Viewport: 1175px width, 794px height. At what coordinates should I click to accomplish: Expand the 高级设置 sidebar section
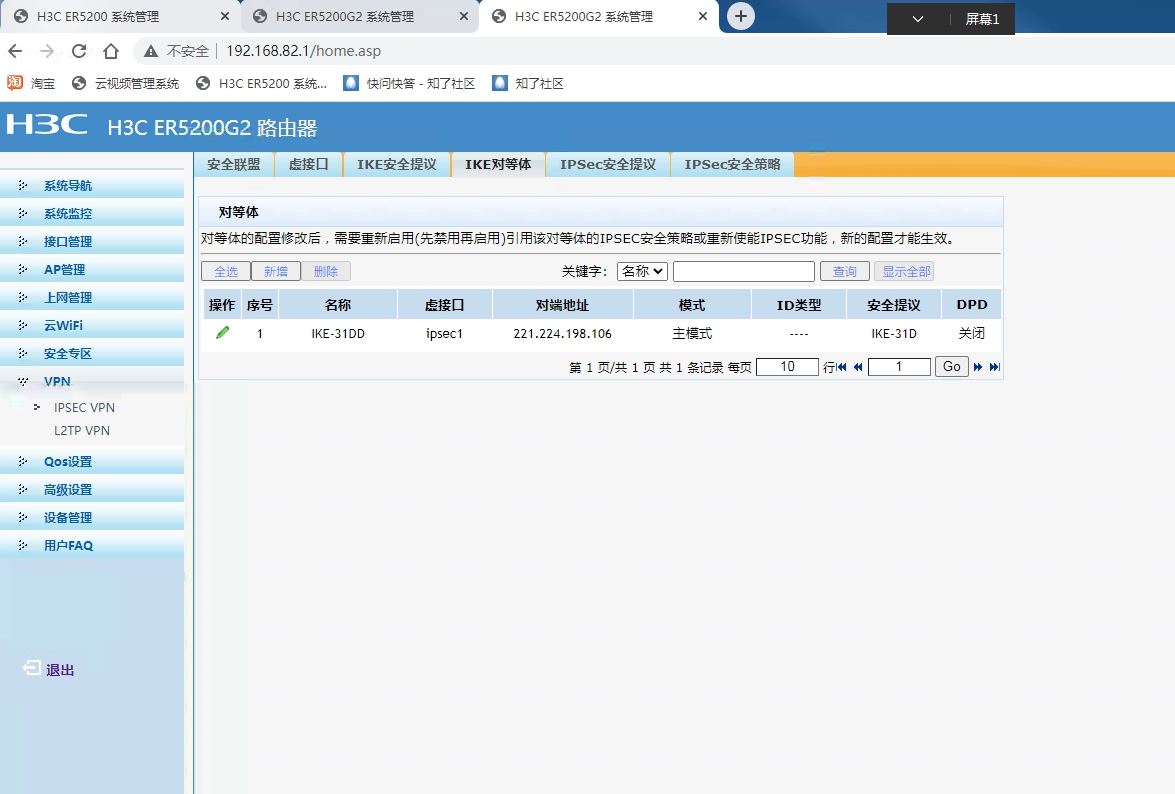click(x=68, y=489)
